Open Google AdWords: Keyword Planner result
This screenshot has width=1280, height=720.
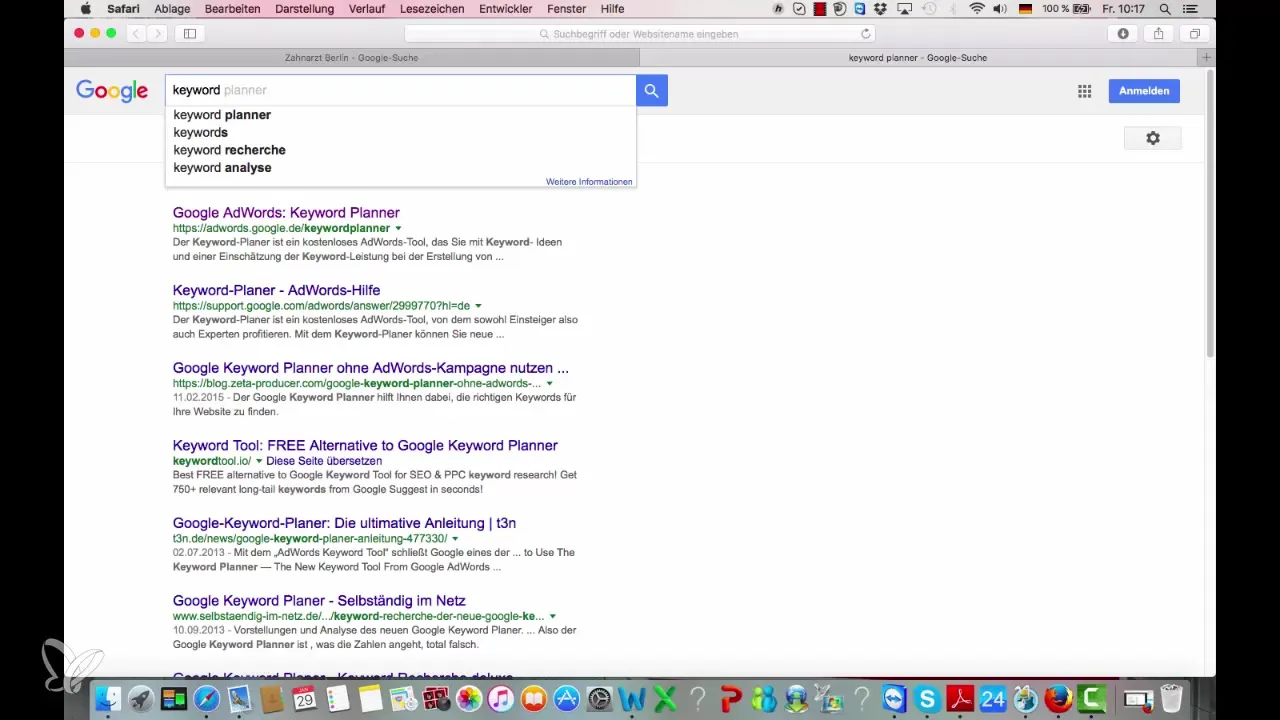[286, 213]
